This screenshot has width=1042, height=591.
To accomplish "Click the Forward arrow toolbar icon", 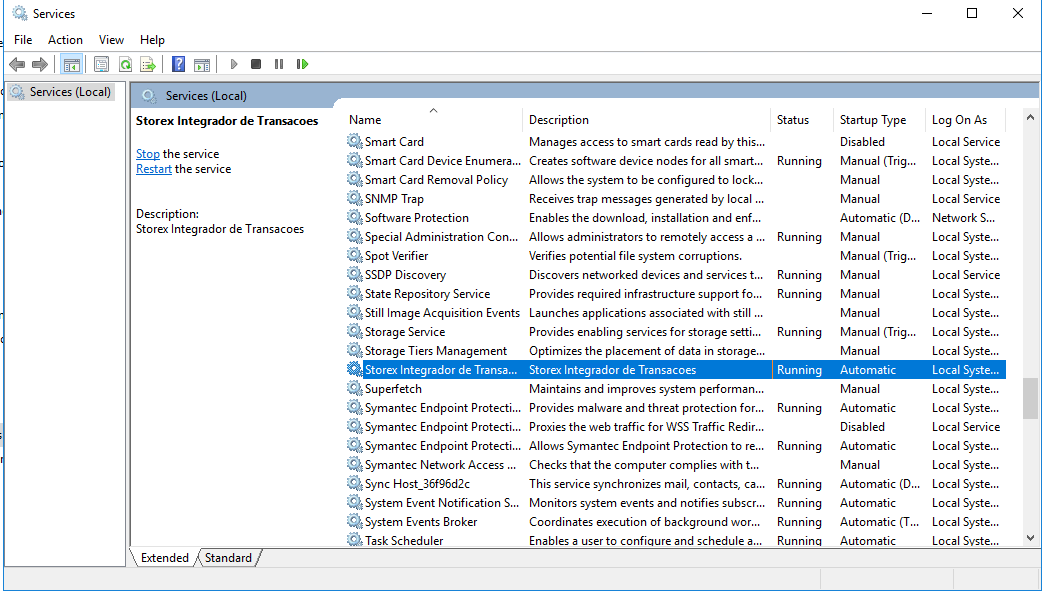I will pos(40,64).
